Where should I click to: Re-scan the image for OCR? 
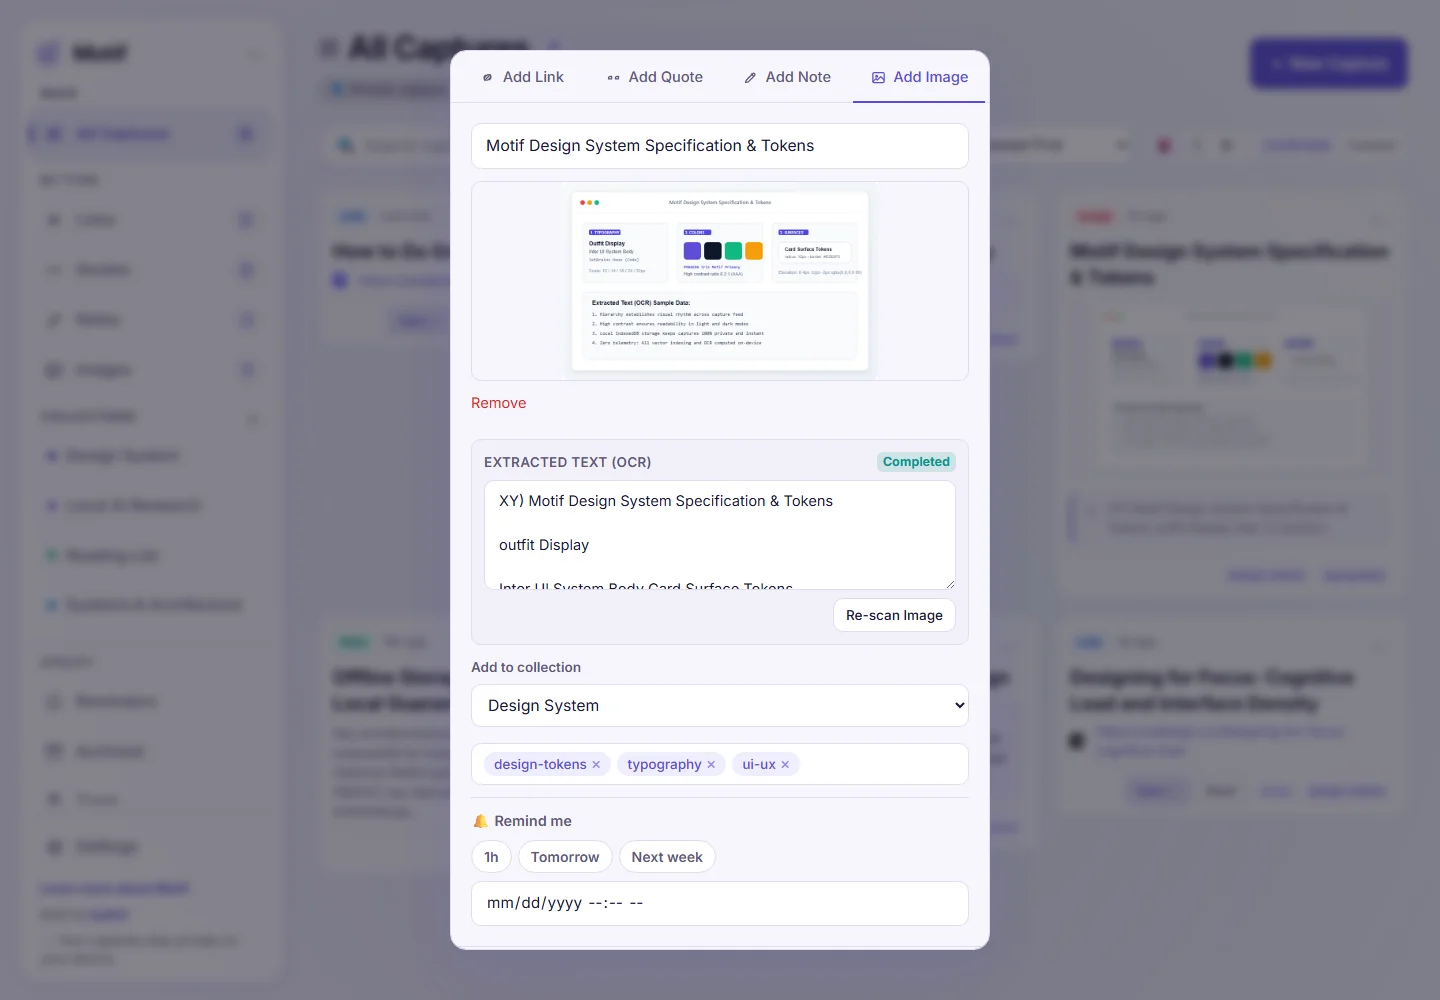click(x=894, y=615)
